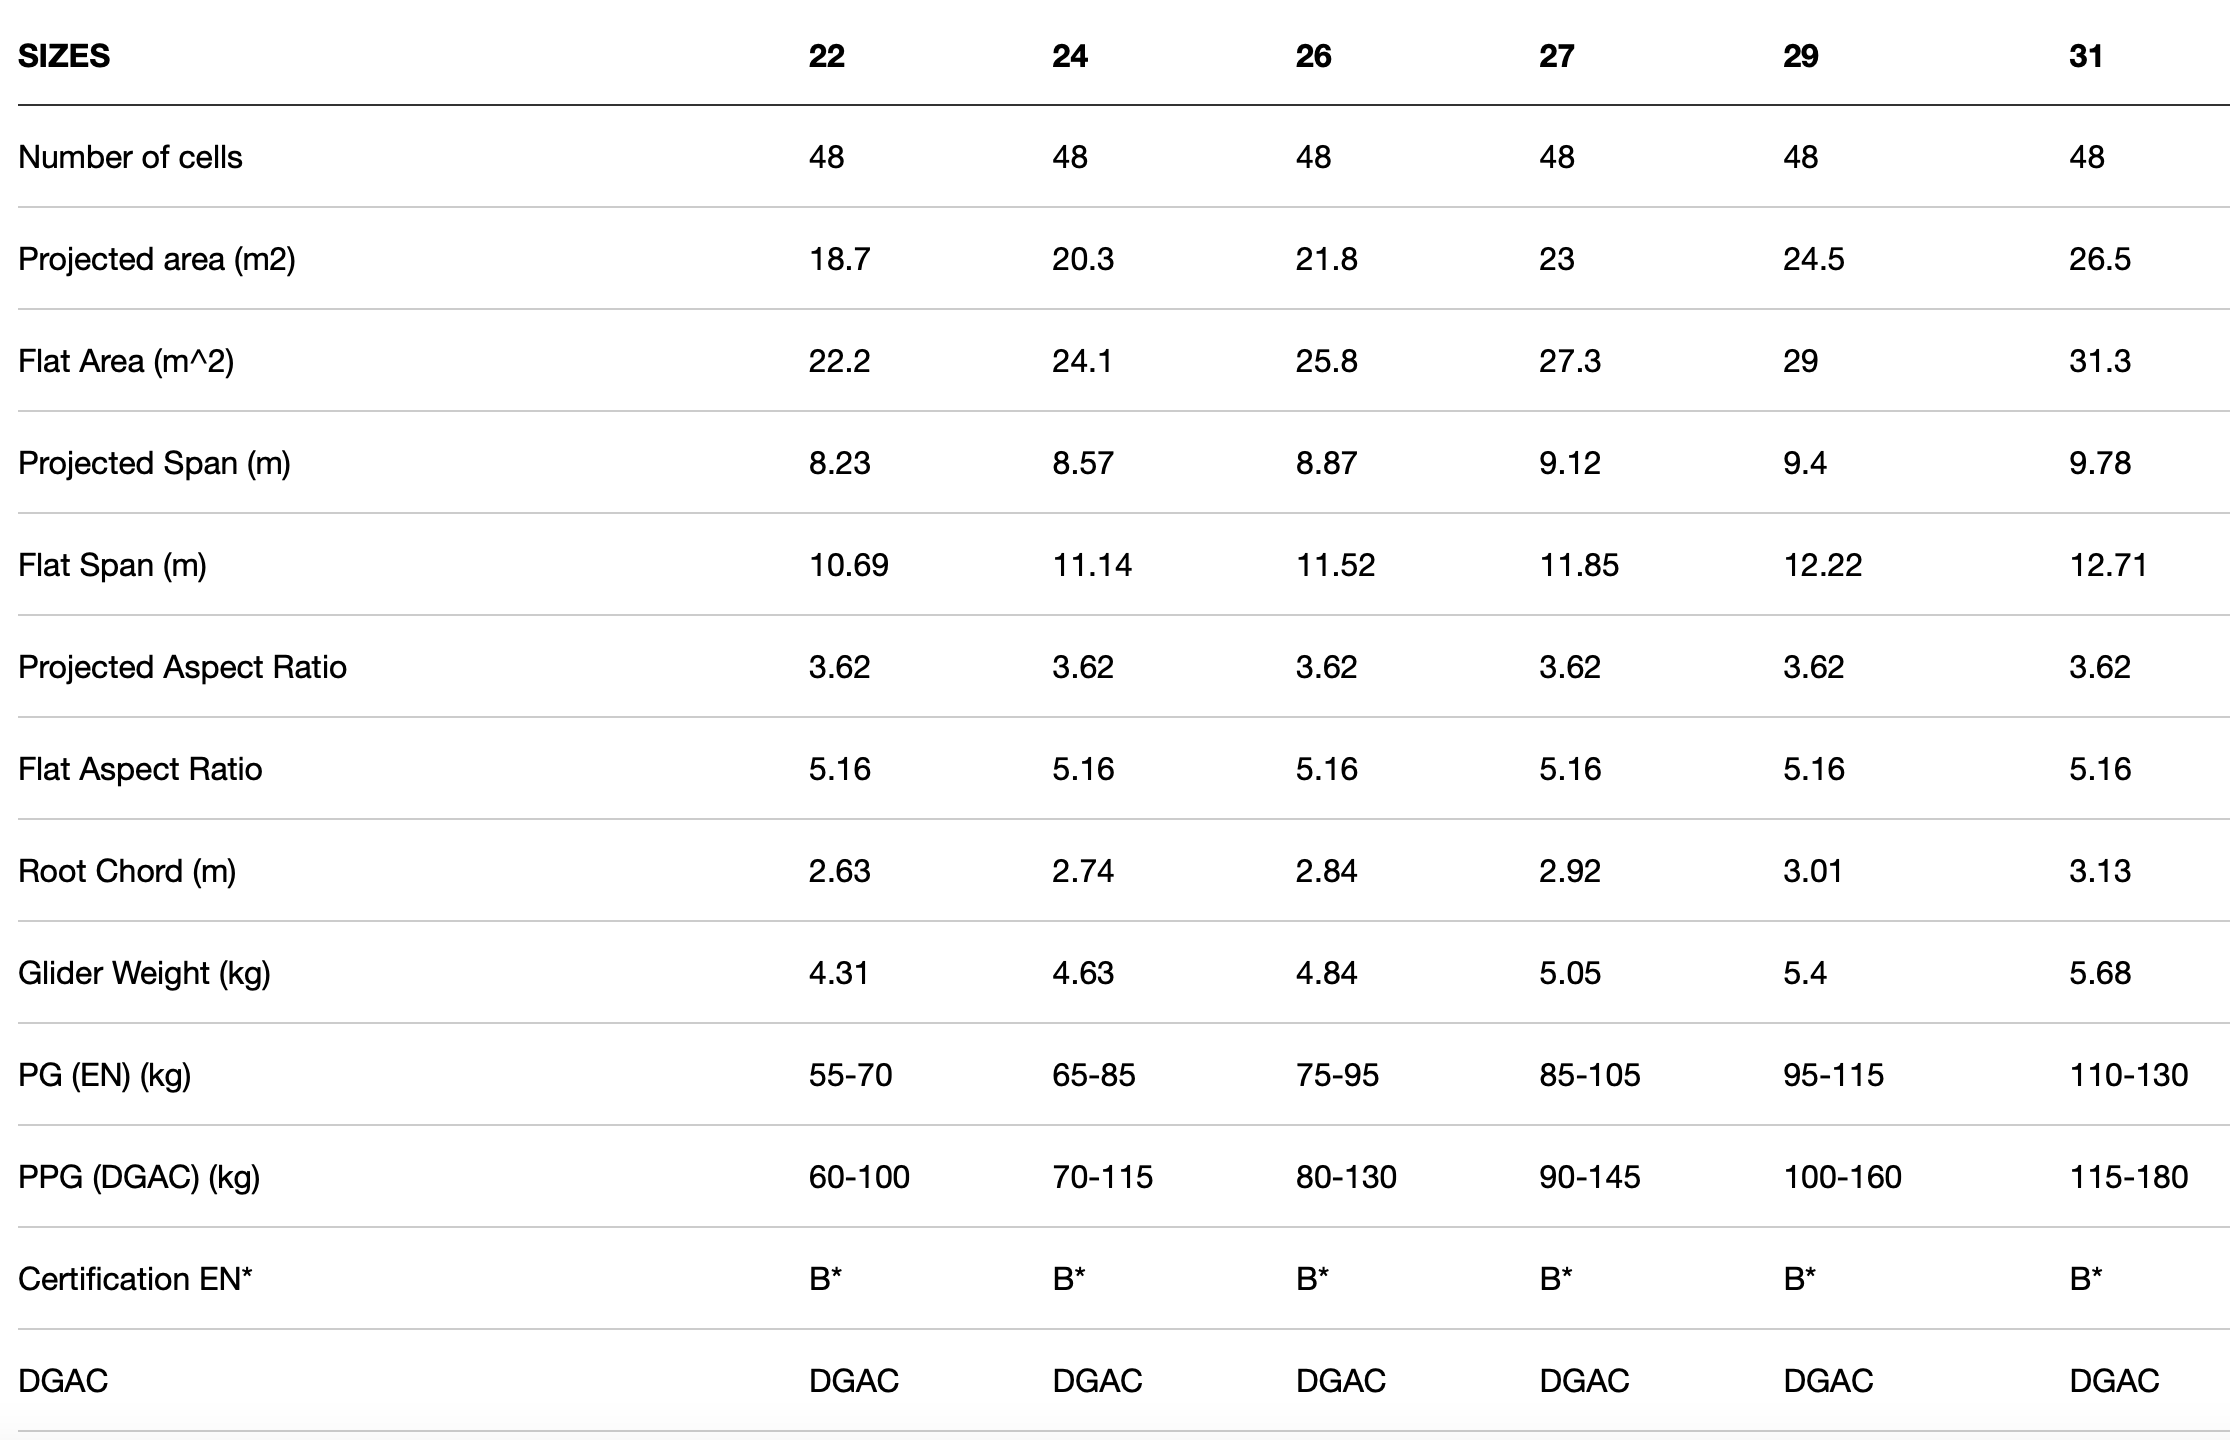Click the Number of cells row label
Image resolution: width=2230 pixels, height=1440 pixels.
point(130,157)
